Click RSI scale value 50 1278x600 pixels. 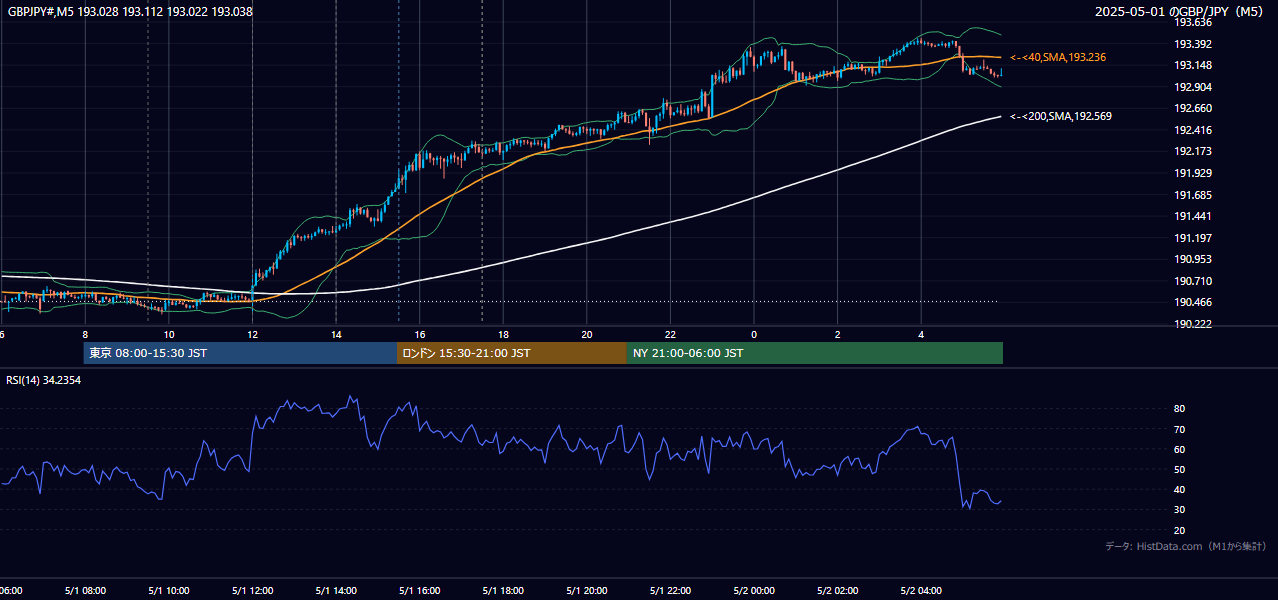point(1179,470)
